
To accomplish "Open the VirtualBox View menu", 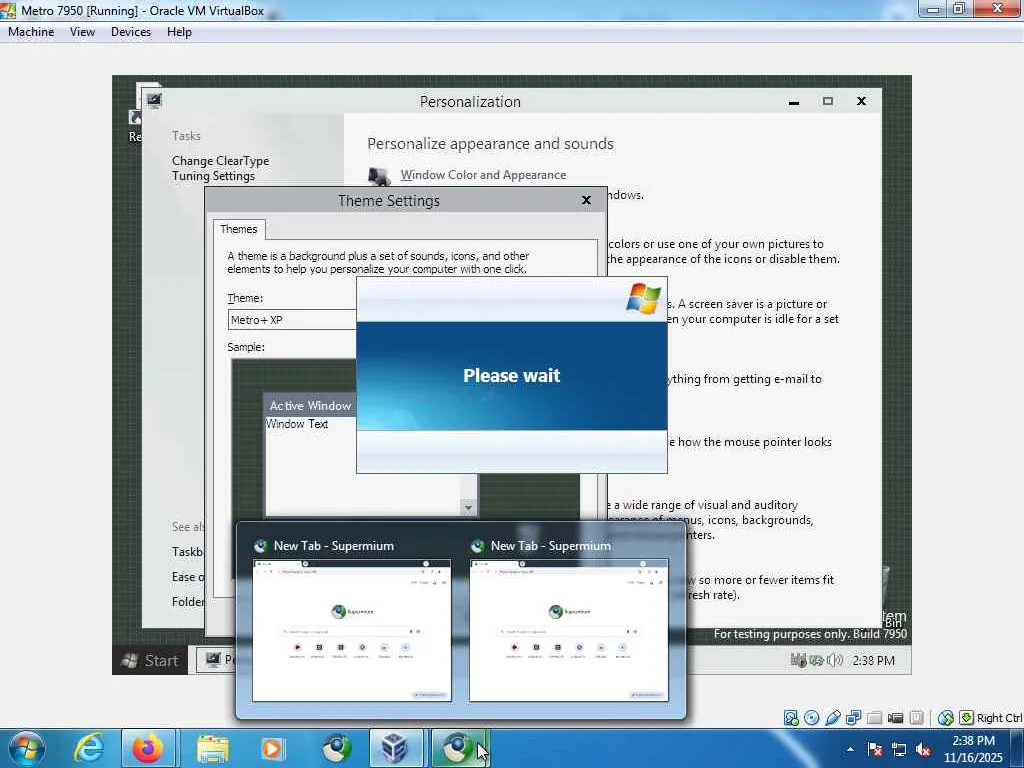I will pyautogui.click(x=82, y=32).
